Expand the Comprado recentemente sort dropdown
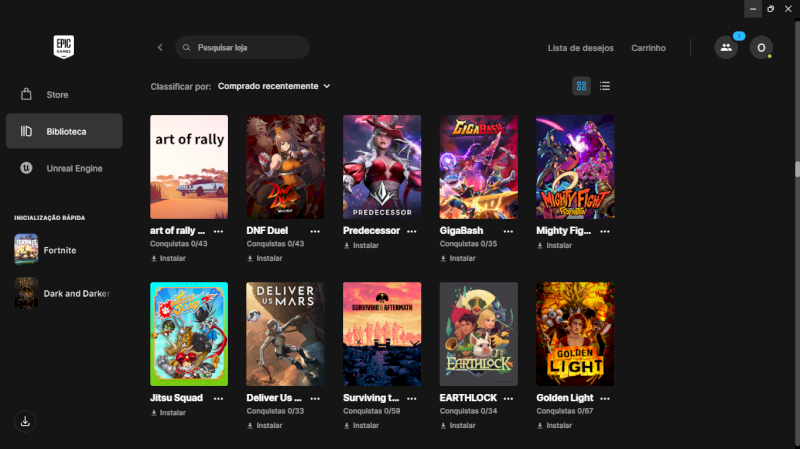The image size is (800, 449). pyautogui.click(x=274, y=86)
